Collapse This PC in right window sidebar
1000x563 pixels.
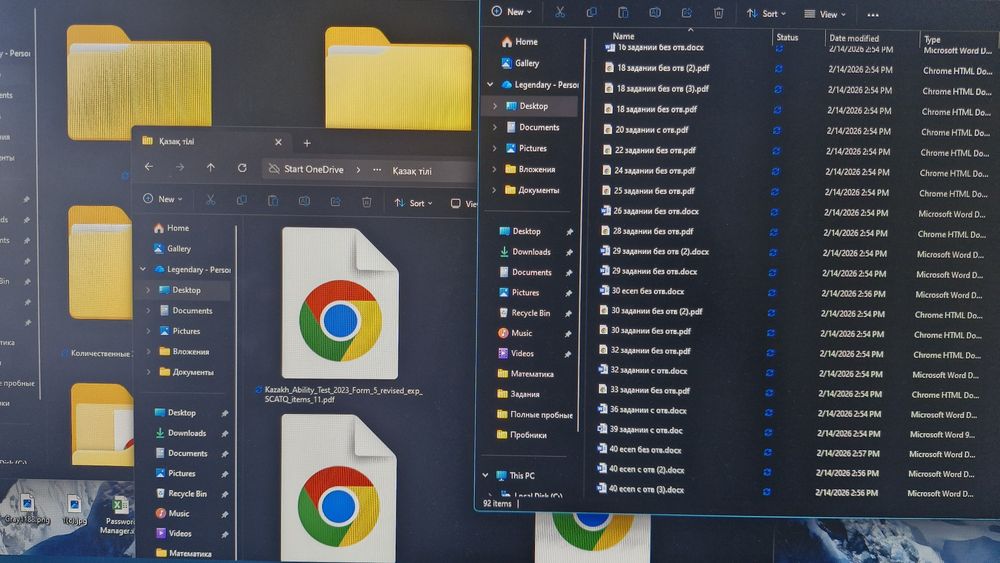tap(485, 476)
